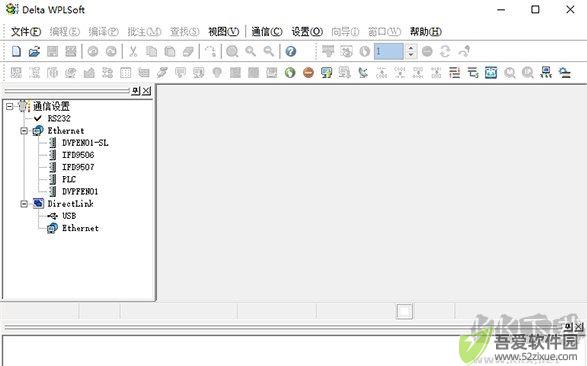Select Ethernet entry under DirectLink
587x366 pixels.
(80, 228)
